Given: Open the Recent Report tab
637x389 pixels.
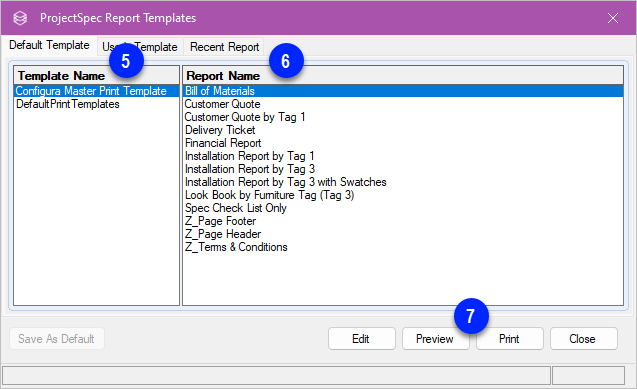Looking at the screenshot, I should pyautogui.click(x=224, y=47).
